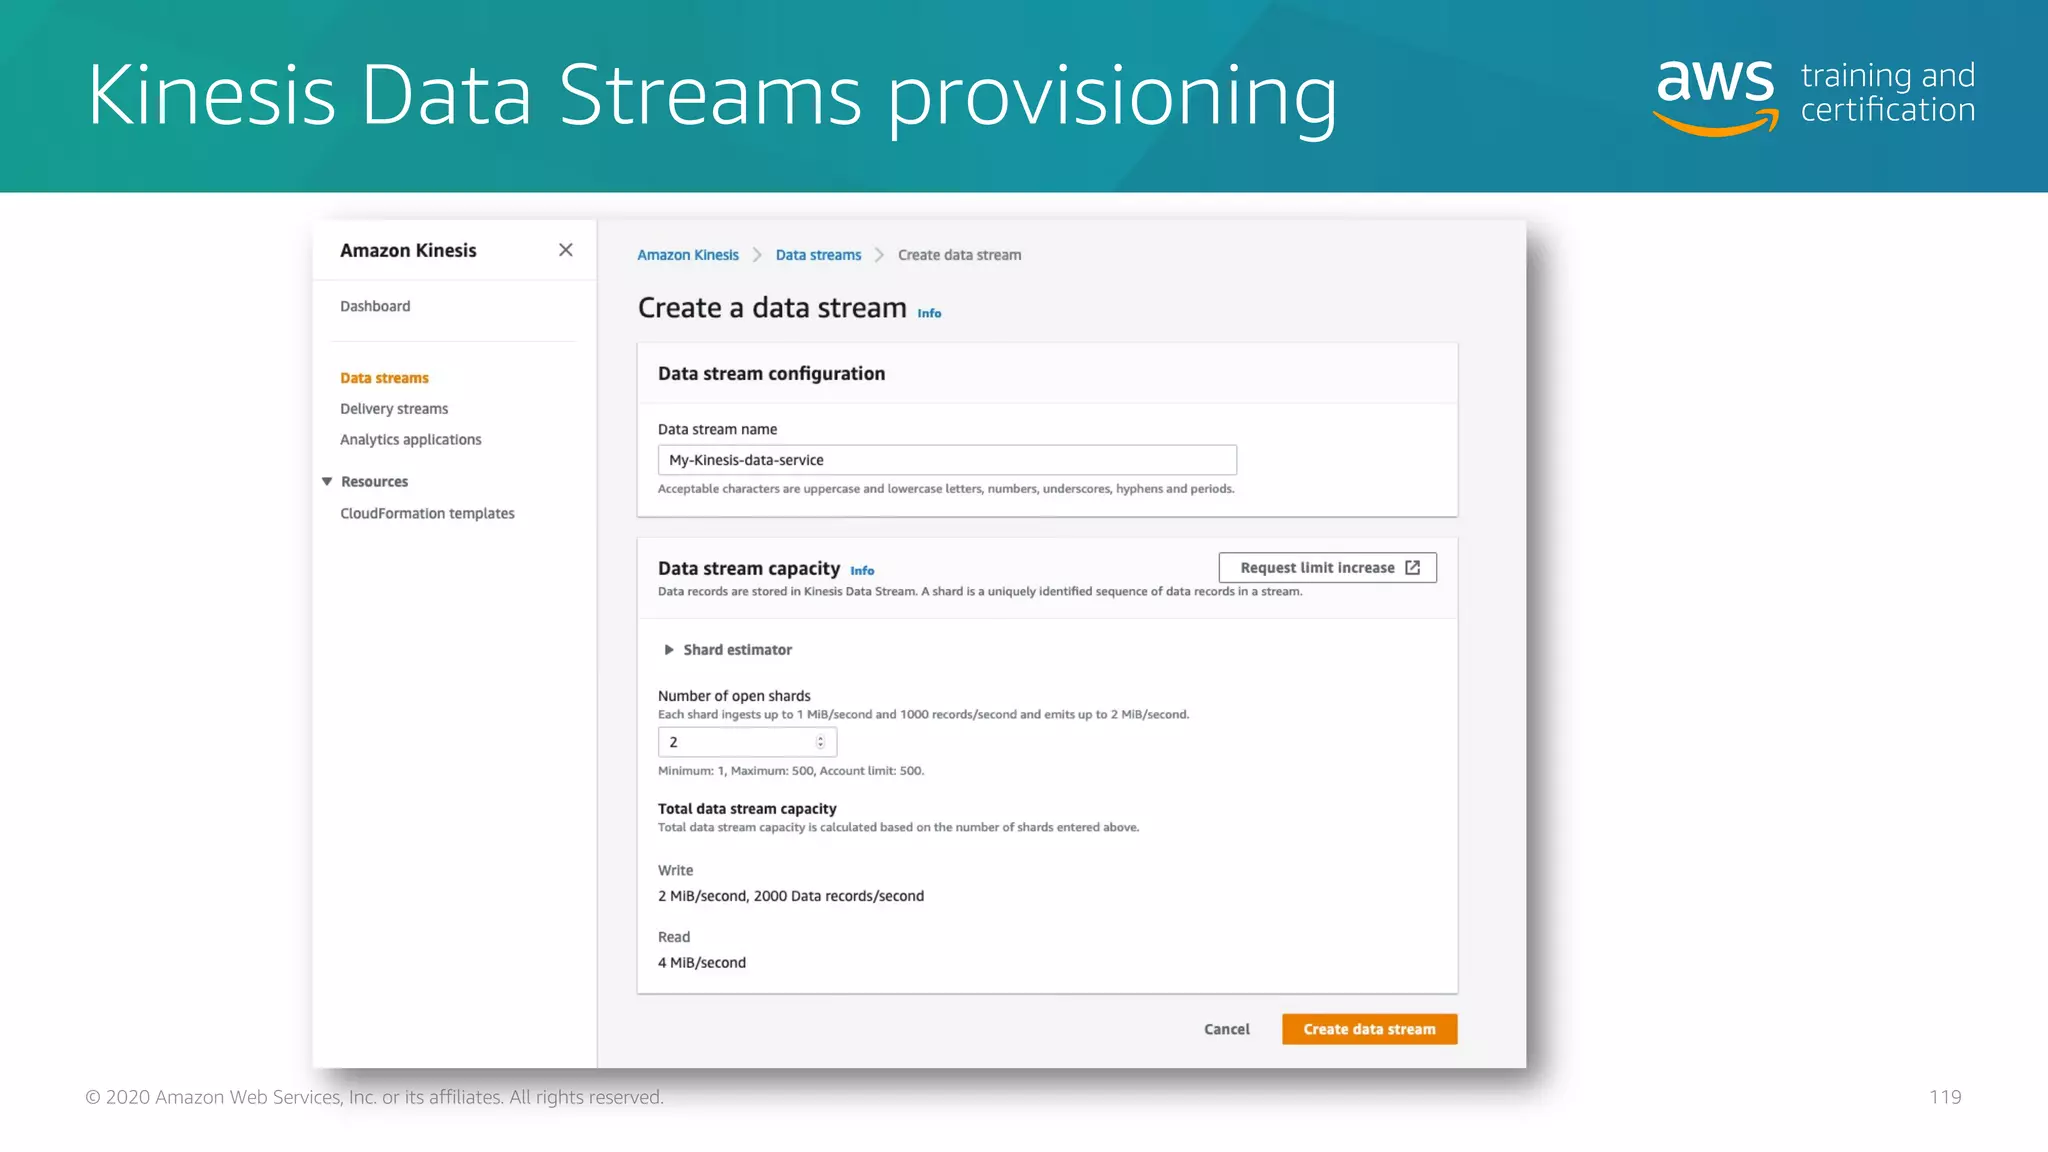Close the Amazon Kinesis side panel
The height and width of the screenshot is (1152, 2048).
[566, 250]
